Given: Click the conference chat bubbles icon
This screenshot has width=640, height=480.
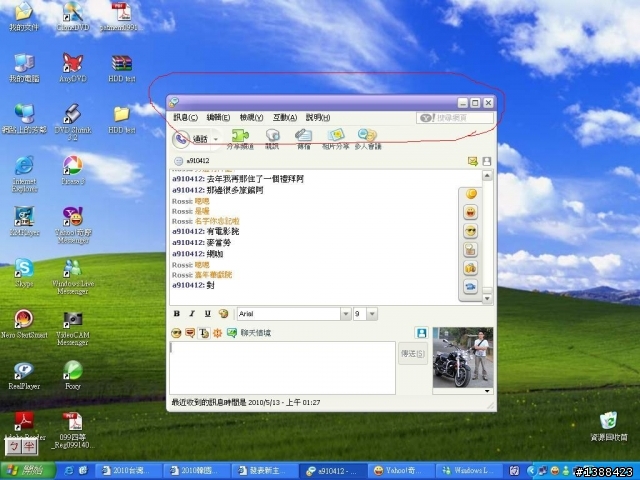Looking at the screenshot, I should pyautogui.click(x=367, y=135).
